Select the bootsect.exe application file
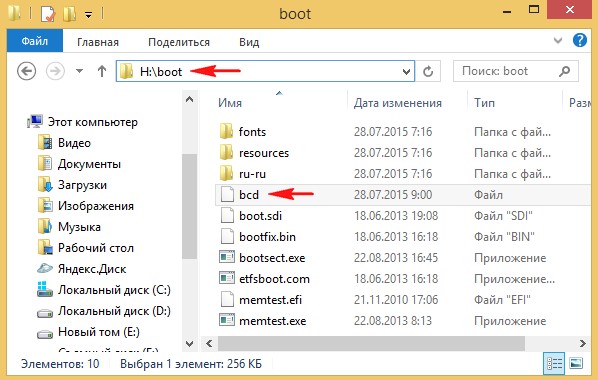 [x=272, y=258]
